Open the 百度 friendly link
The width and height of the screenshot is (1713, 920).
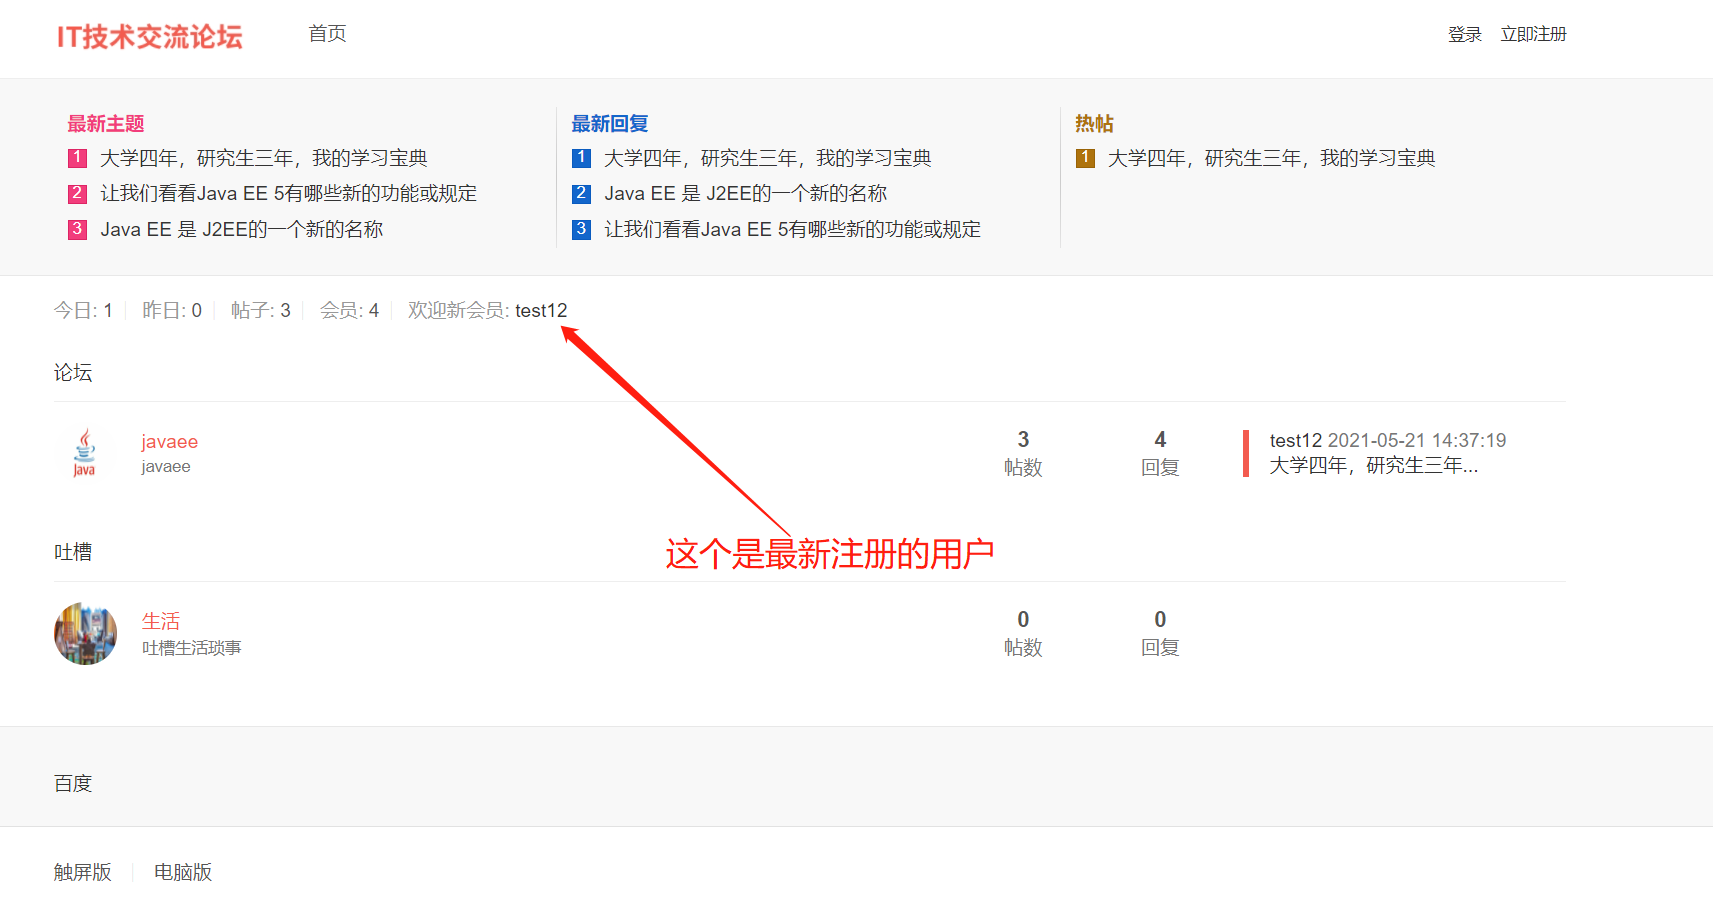(x=73, y=783)
